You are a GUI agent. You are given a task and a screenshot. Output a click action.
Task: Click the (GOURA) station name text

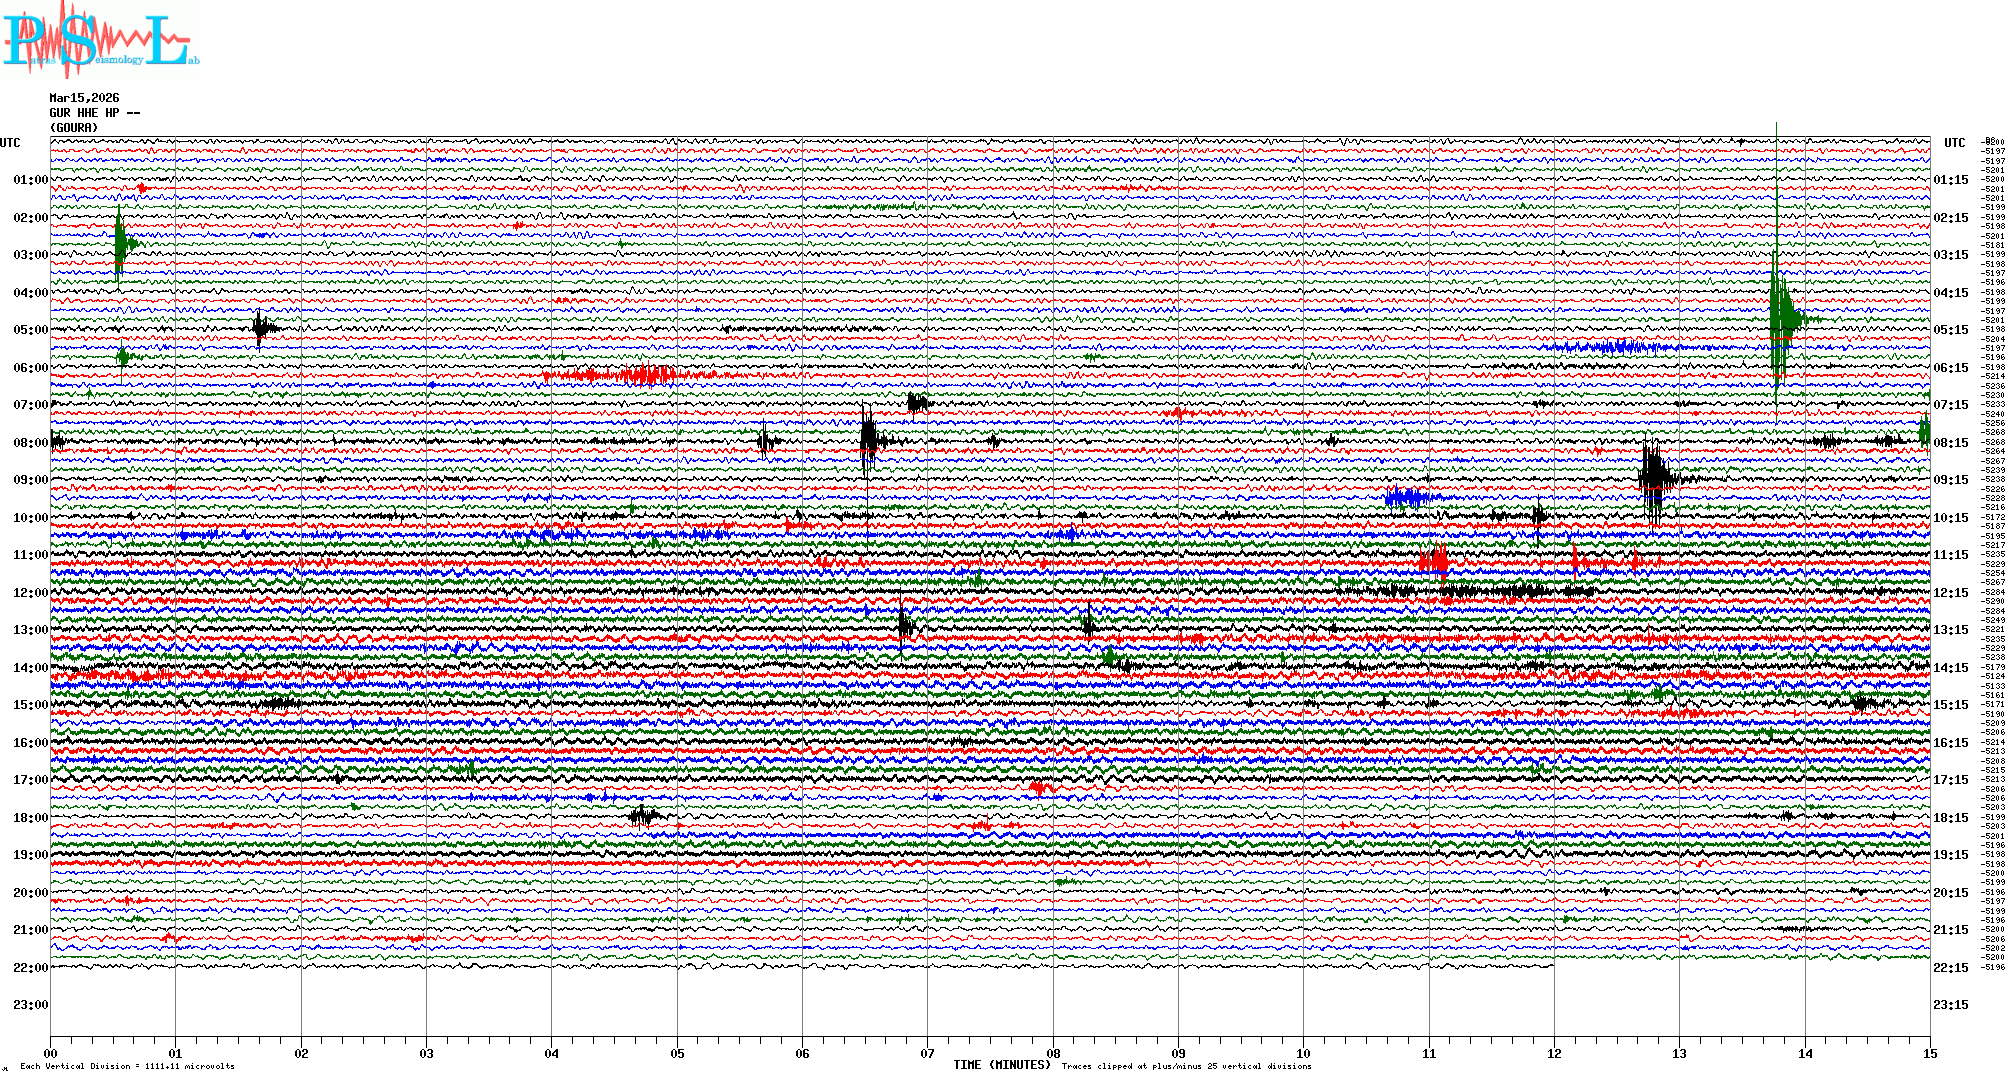(x=74, y=128)
